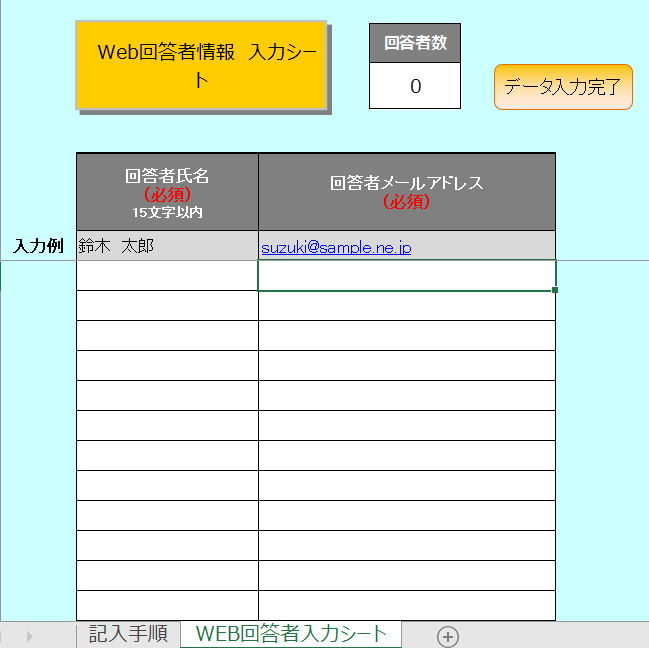Viewport: 649px width, 648px height.
Task: Click the bottom-most visible email address cell
Action: [x=406, y=605]
